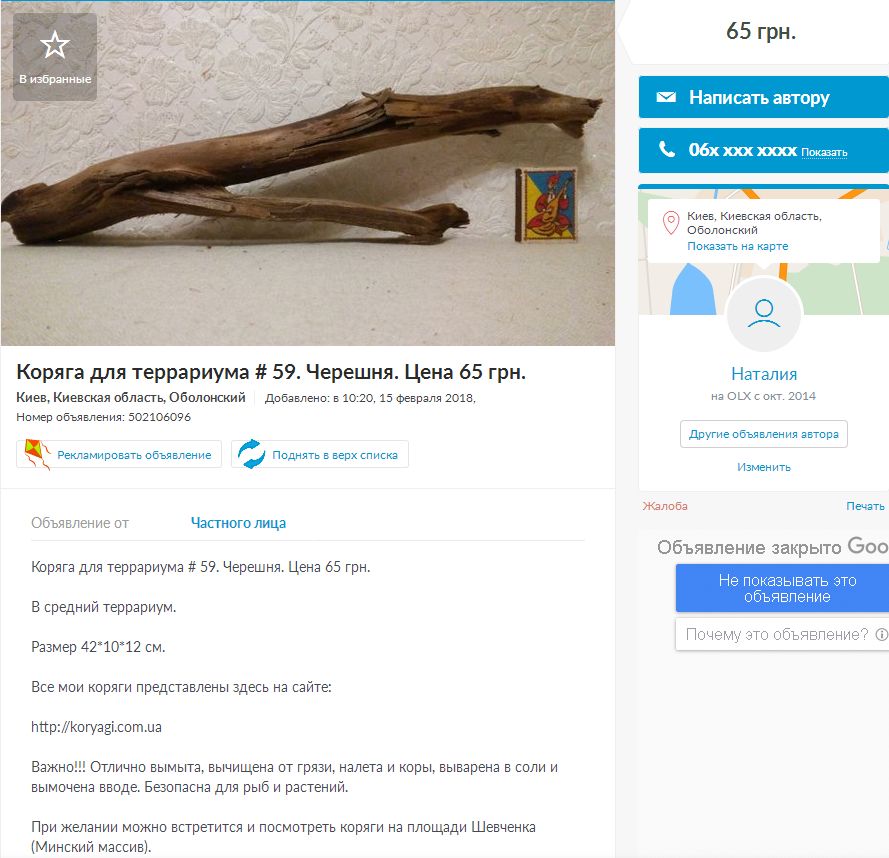Click the kite icon for advertising listing
This screenshot has height=858, width=889.
[37, 454]
